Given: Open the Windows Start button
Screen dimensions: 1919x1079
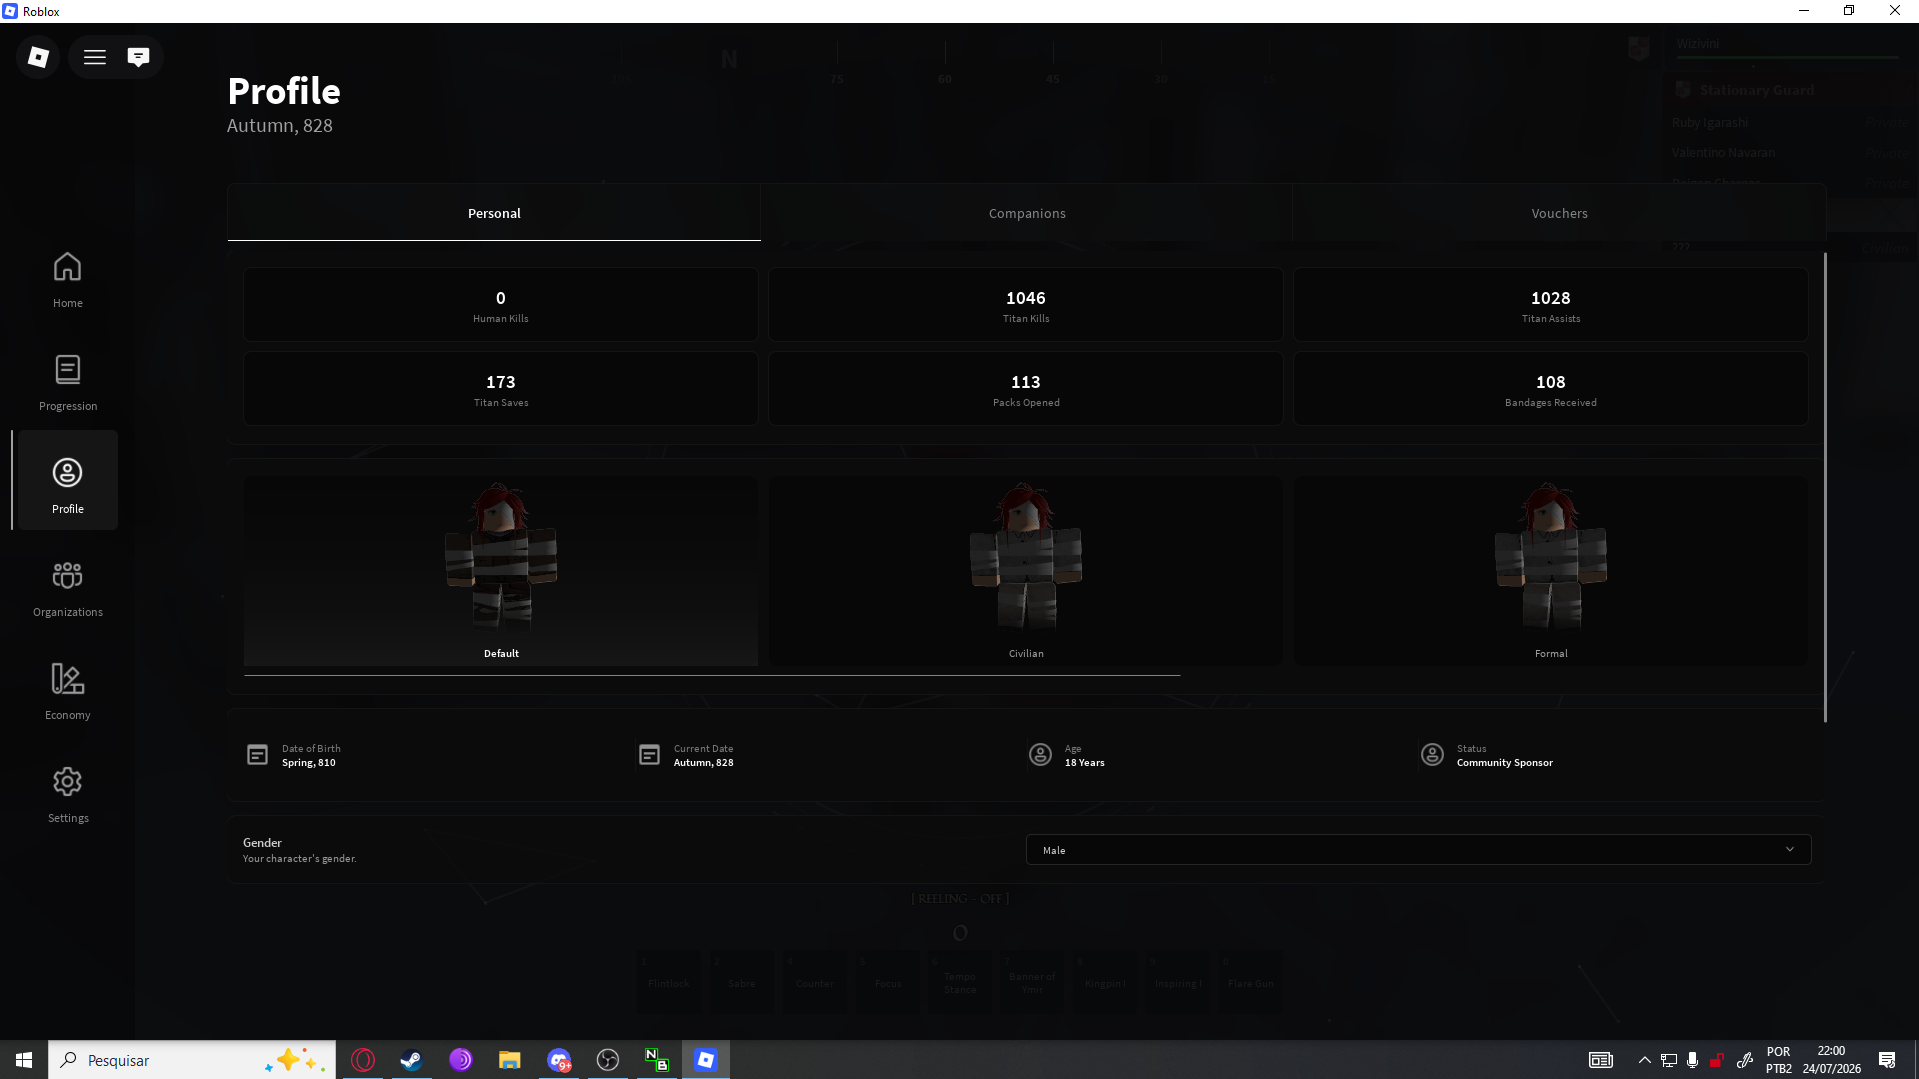Looking at the screenshot, I should (x=24, y=1060).
